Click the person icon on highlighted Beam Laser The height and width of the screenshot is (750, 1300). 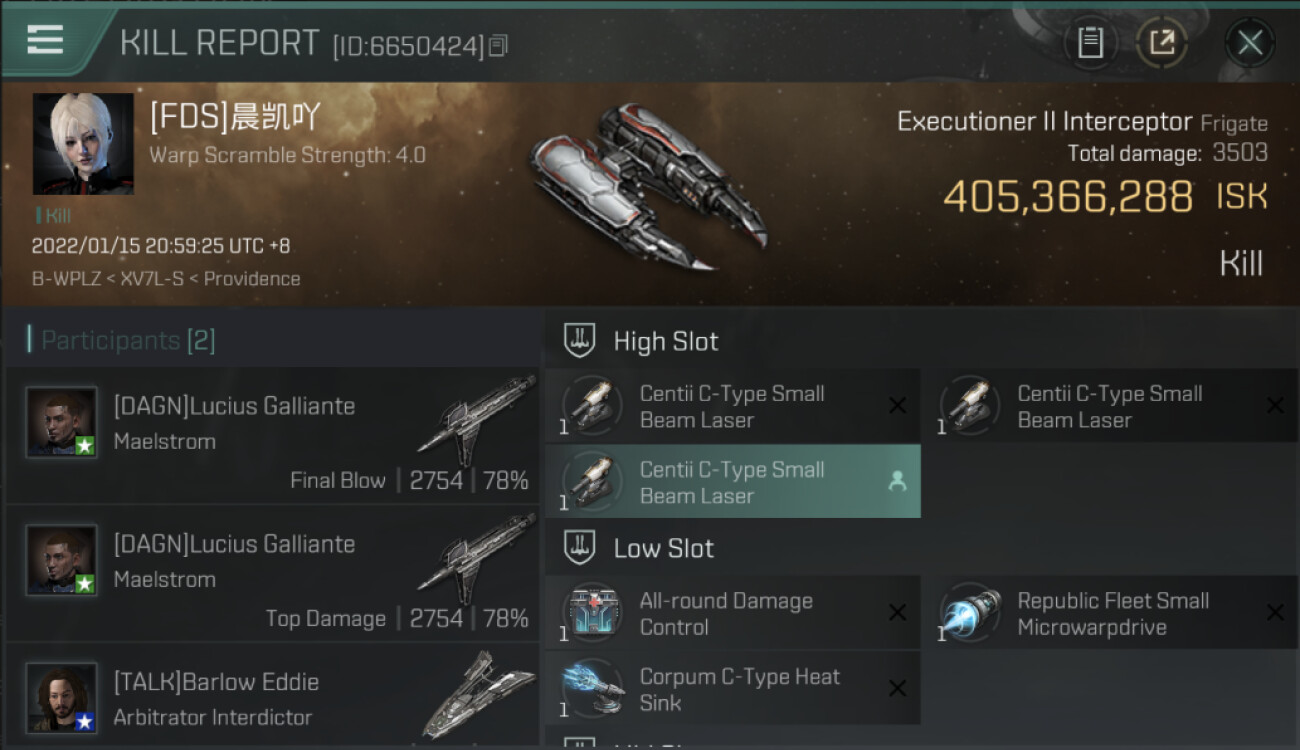pos(897,482)
